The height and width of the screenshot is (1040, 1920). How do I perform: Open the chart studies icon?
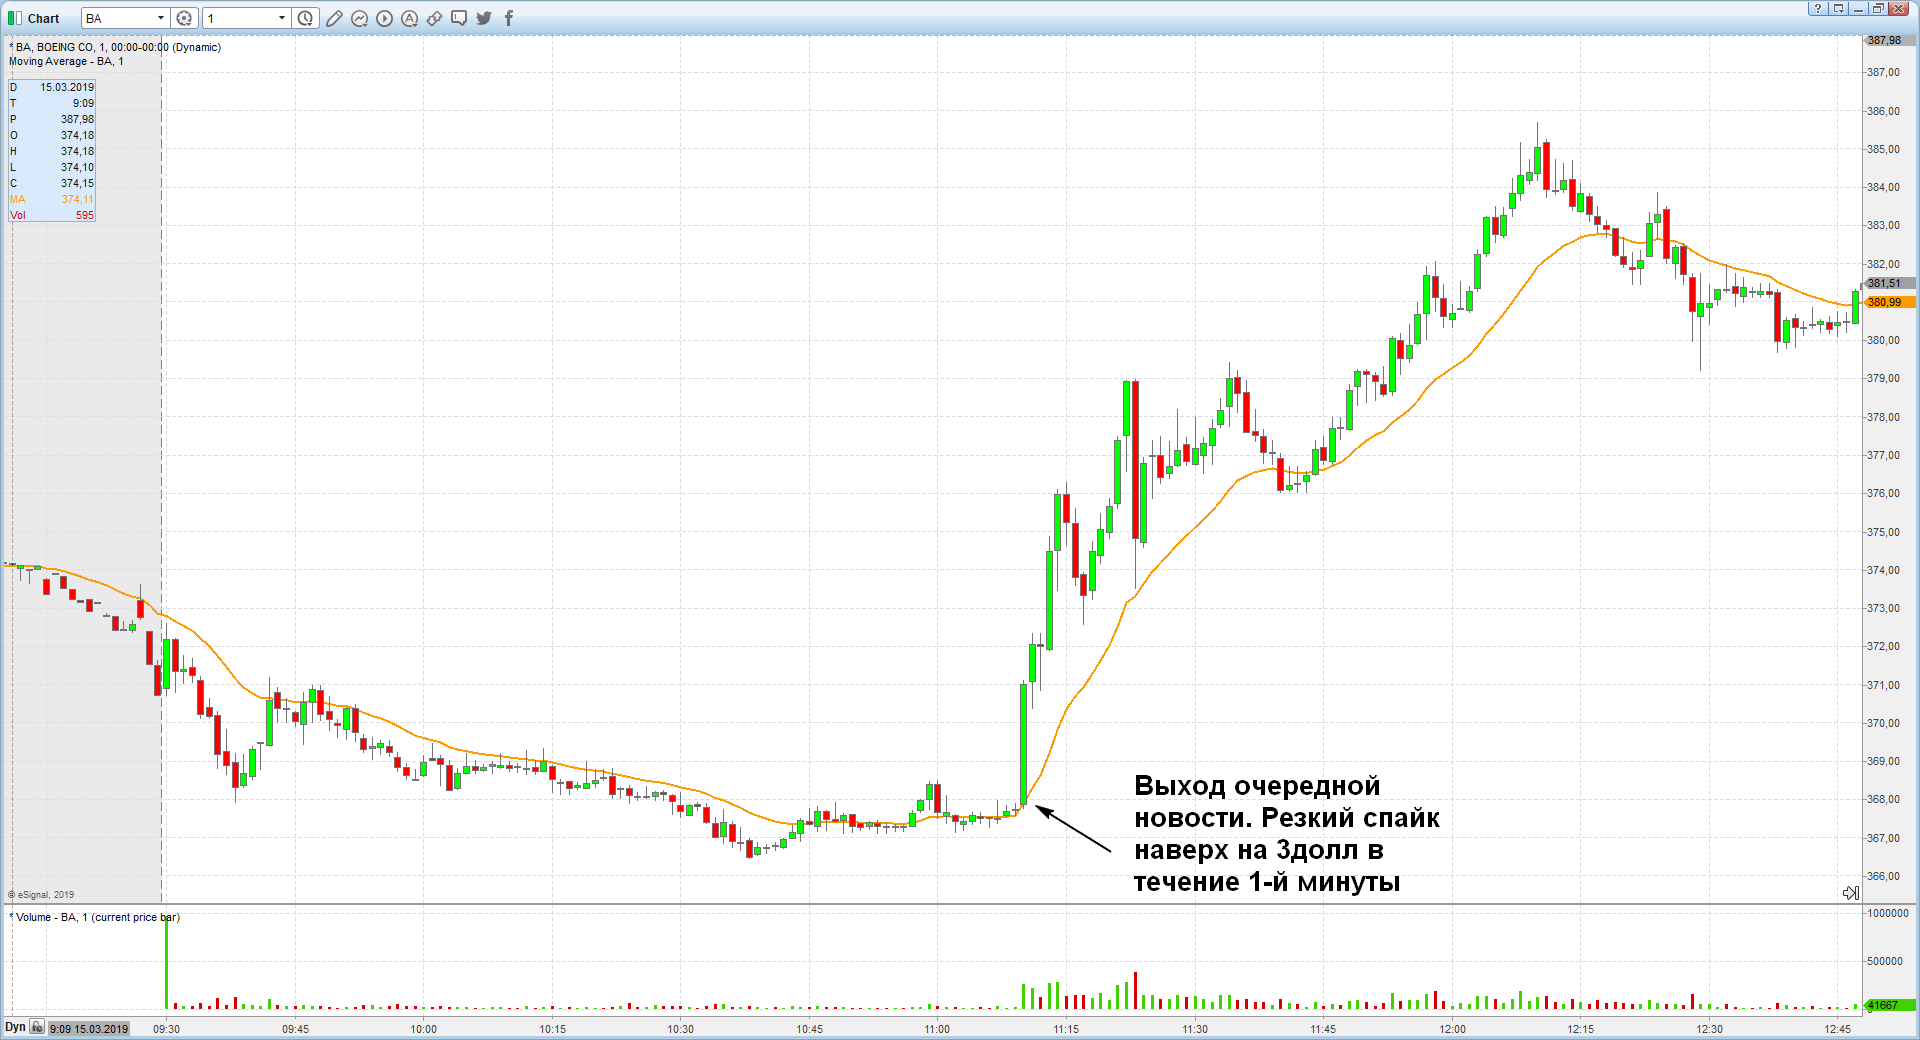(359, 18)
